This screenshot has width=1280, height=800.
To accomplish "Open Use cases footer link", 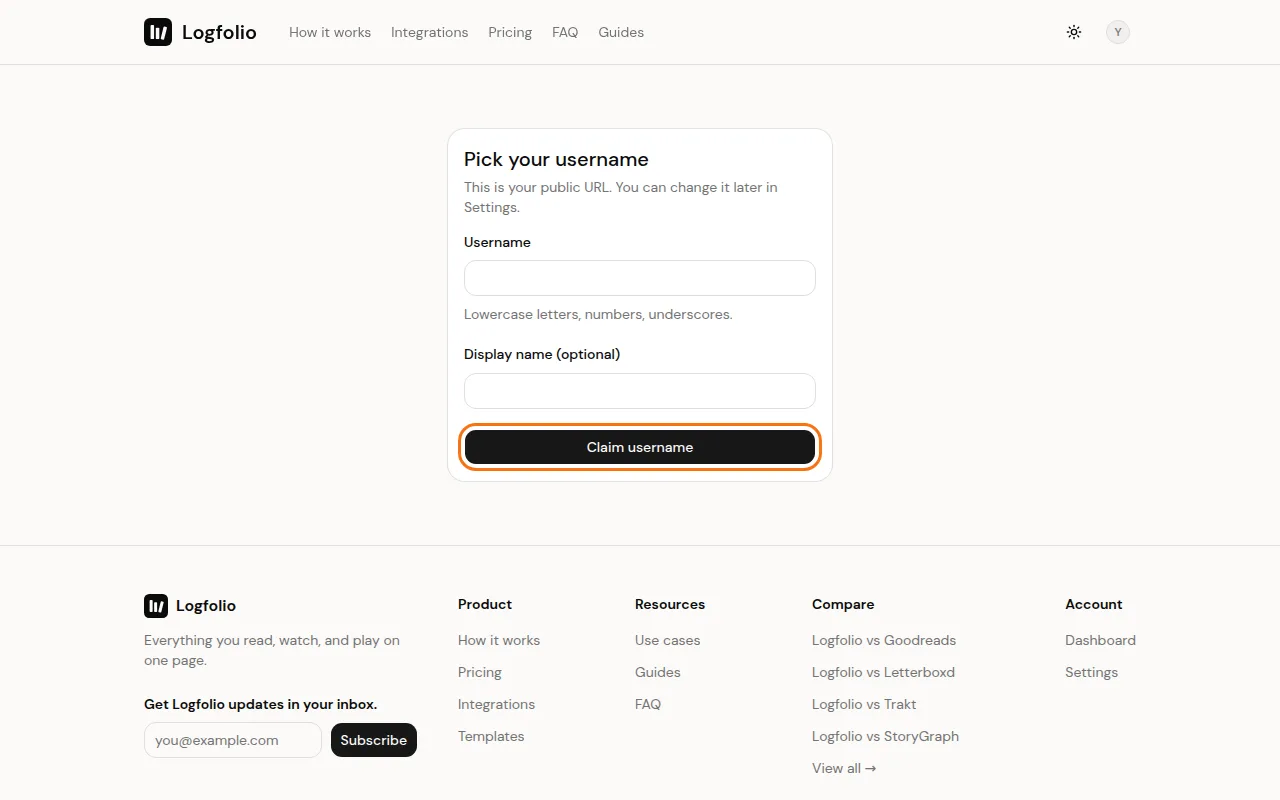I will pos(668,640).
